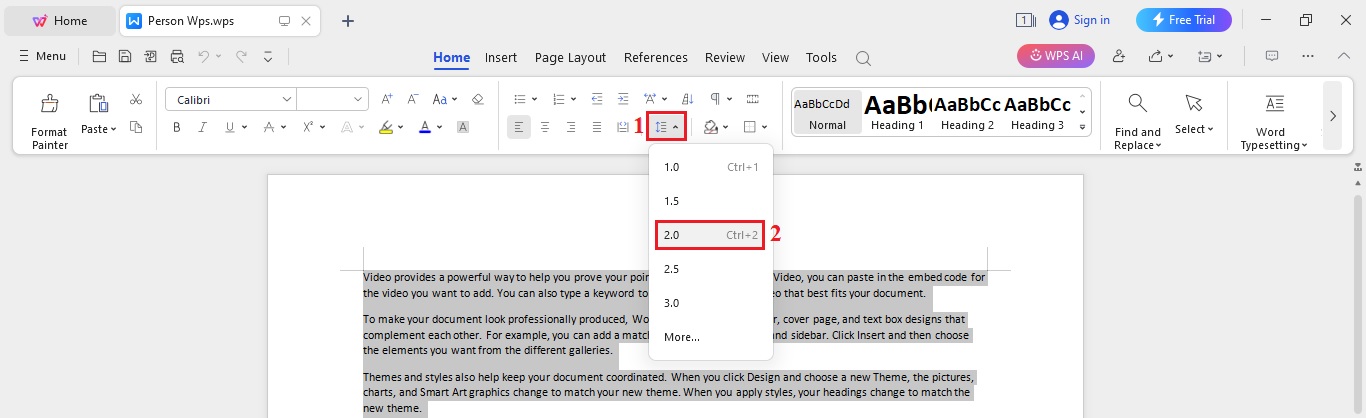The height and width of the screenshot is (418, 1366).
Task: Clear formatting with the eraser icon
Action: tap(478, 99)
